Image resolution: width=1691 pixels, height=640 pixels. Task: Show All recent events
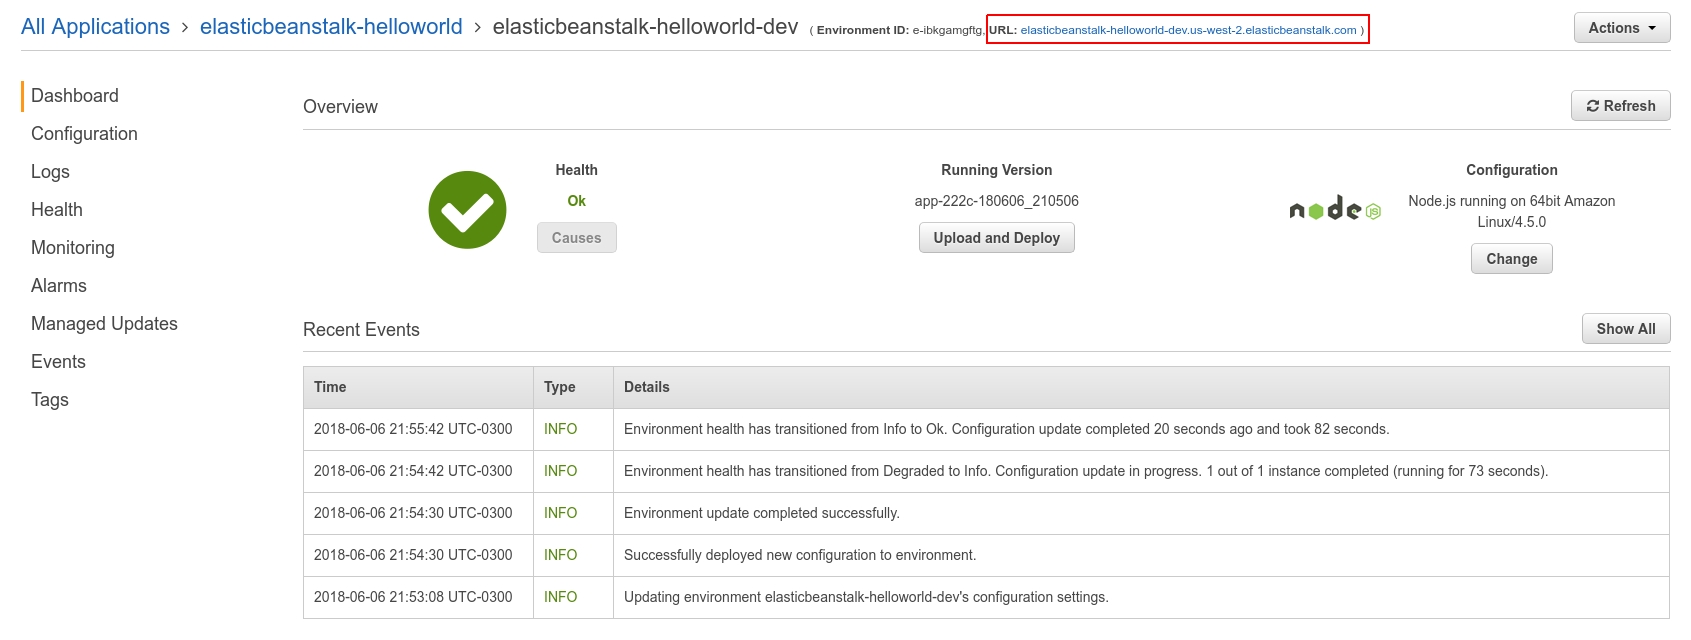coord(1625,329)
